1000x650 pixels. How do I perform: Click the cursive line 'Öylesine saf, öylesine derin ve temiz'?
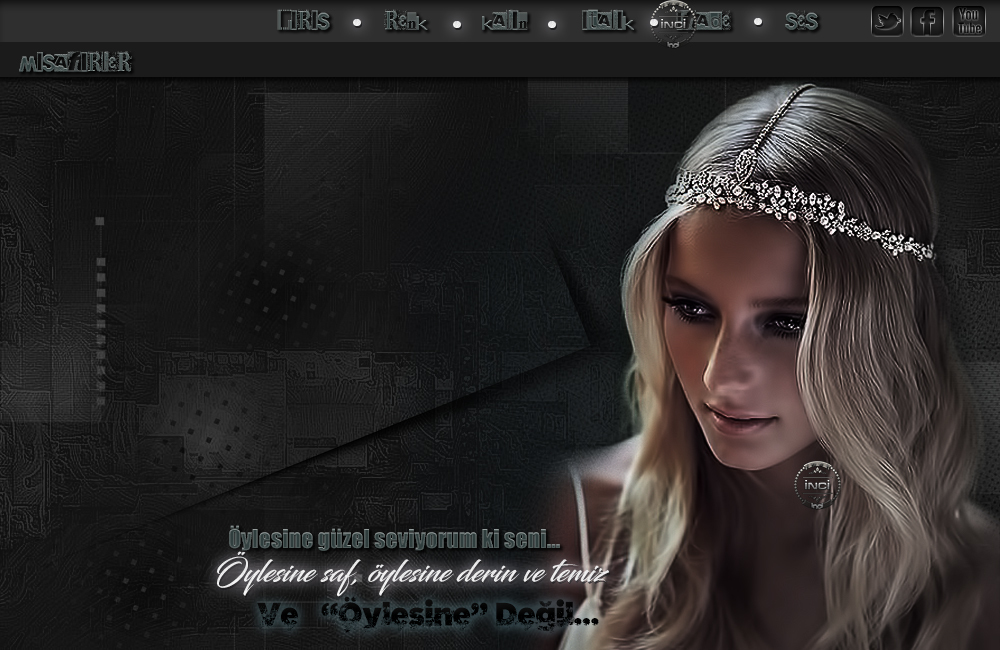coord(412,575)
